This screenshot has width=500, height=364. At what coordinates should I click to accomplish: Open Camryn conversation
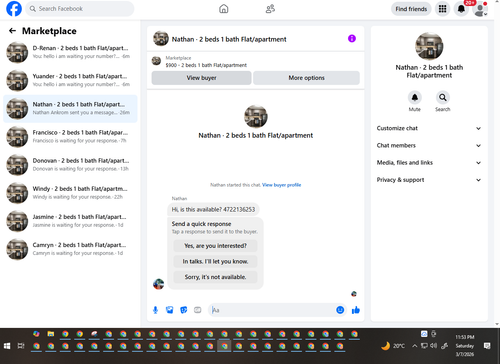coord(70,249)
